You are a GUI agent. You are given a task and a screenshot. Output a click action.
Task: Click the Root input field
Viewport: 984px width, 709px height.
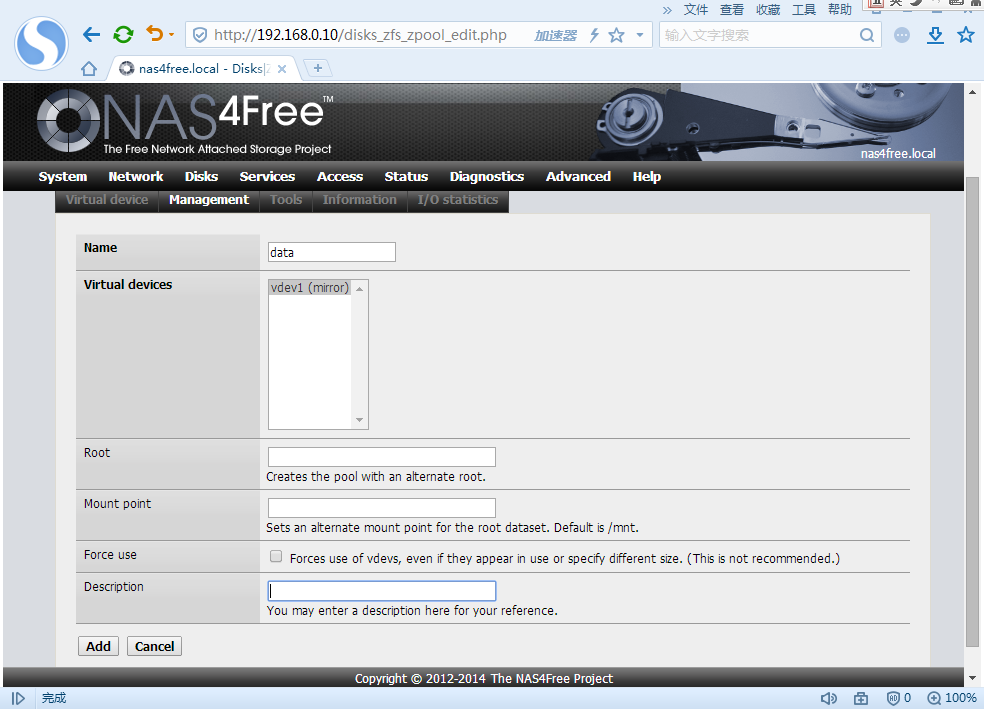click(x=382, y=457)
